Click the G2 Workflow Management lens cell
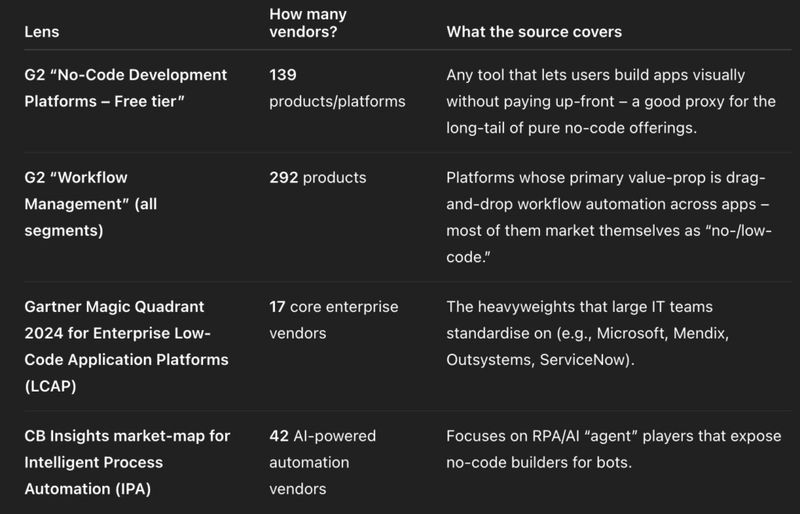This screenshot has height=514, width=800. 91,204
